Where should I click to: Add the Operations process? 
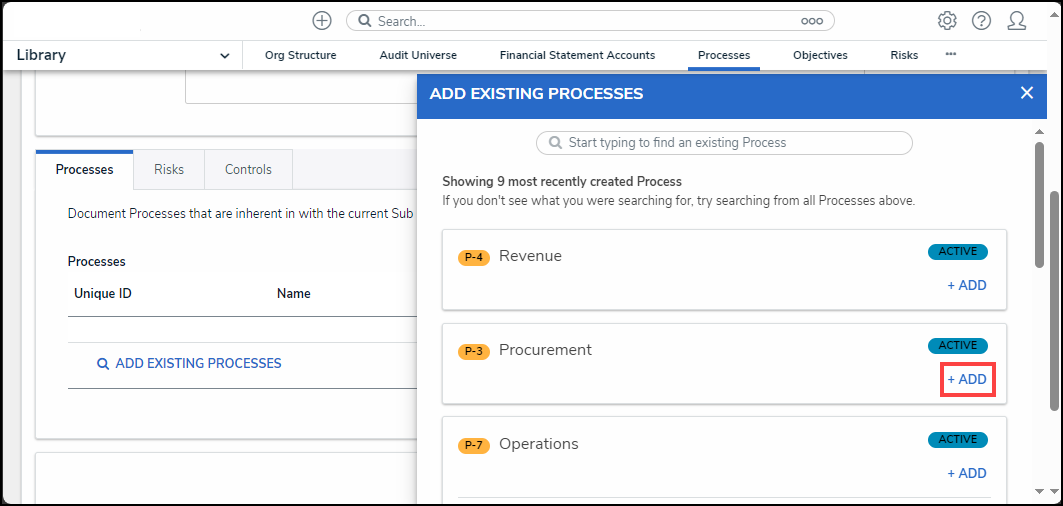pos(967,474)
